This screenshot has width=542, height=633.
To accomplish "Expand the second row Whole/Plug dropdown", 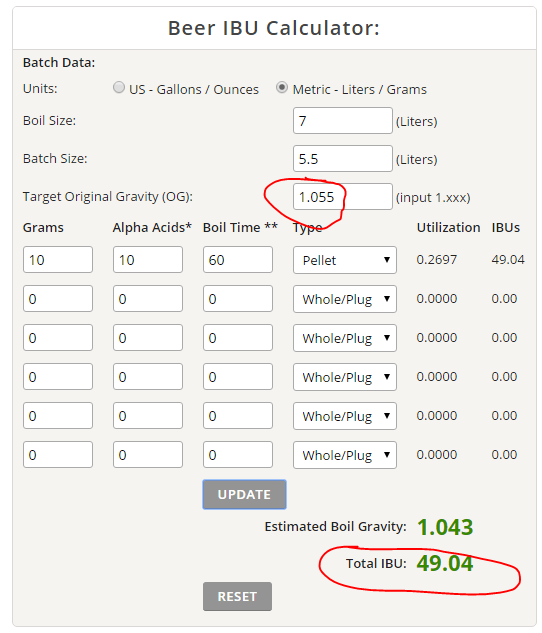I will click(345, 299).
